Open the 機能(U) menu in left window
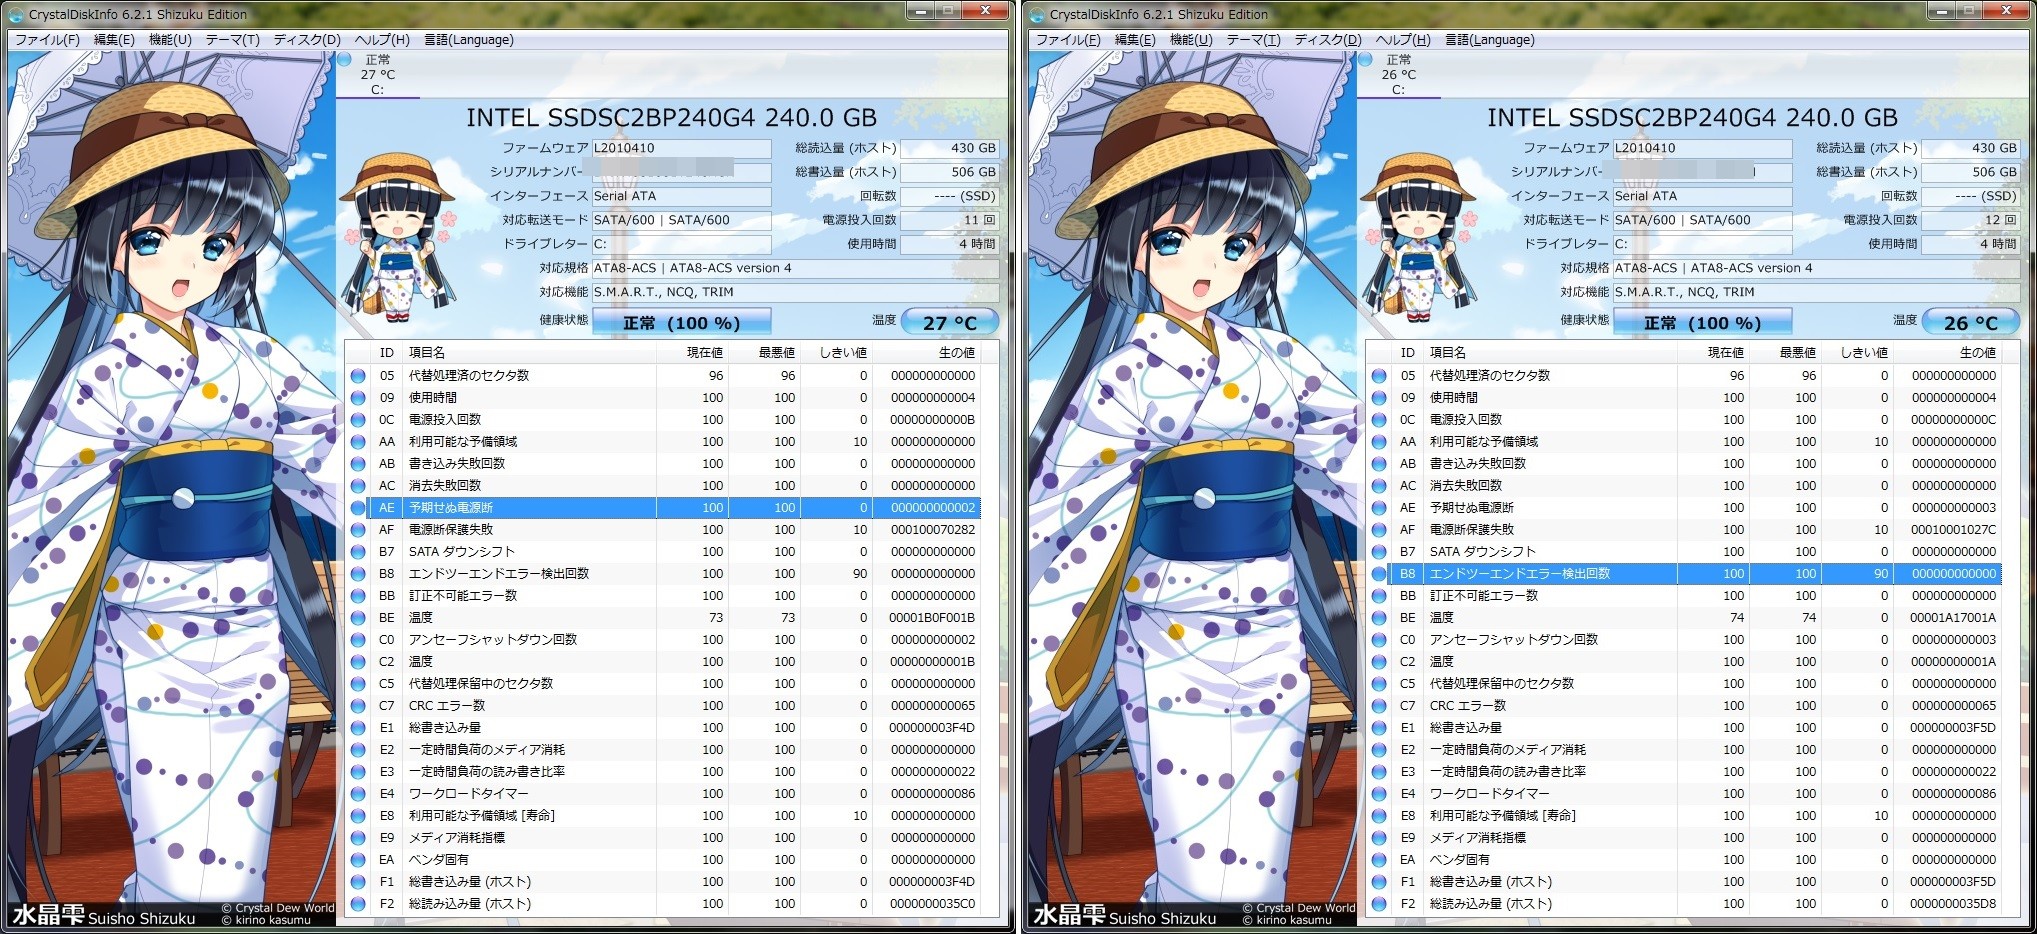The width and height of the screenshot is (2037, 934). coord(169,40)
